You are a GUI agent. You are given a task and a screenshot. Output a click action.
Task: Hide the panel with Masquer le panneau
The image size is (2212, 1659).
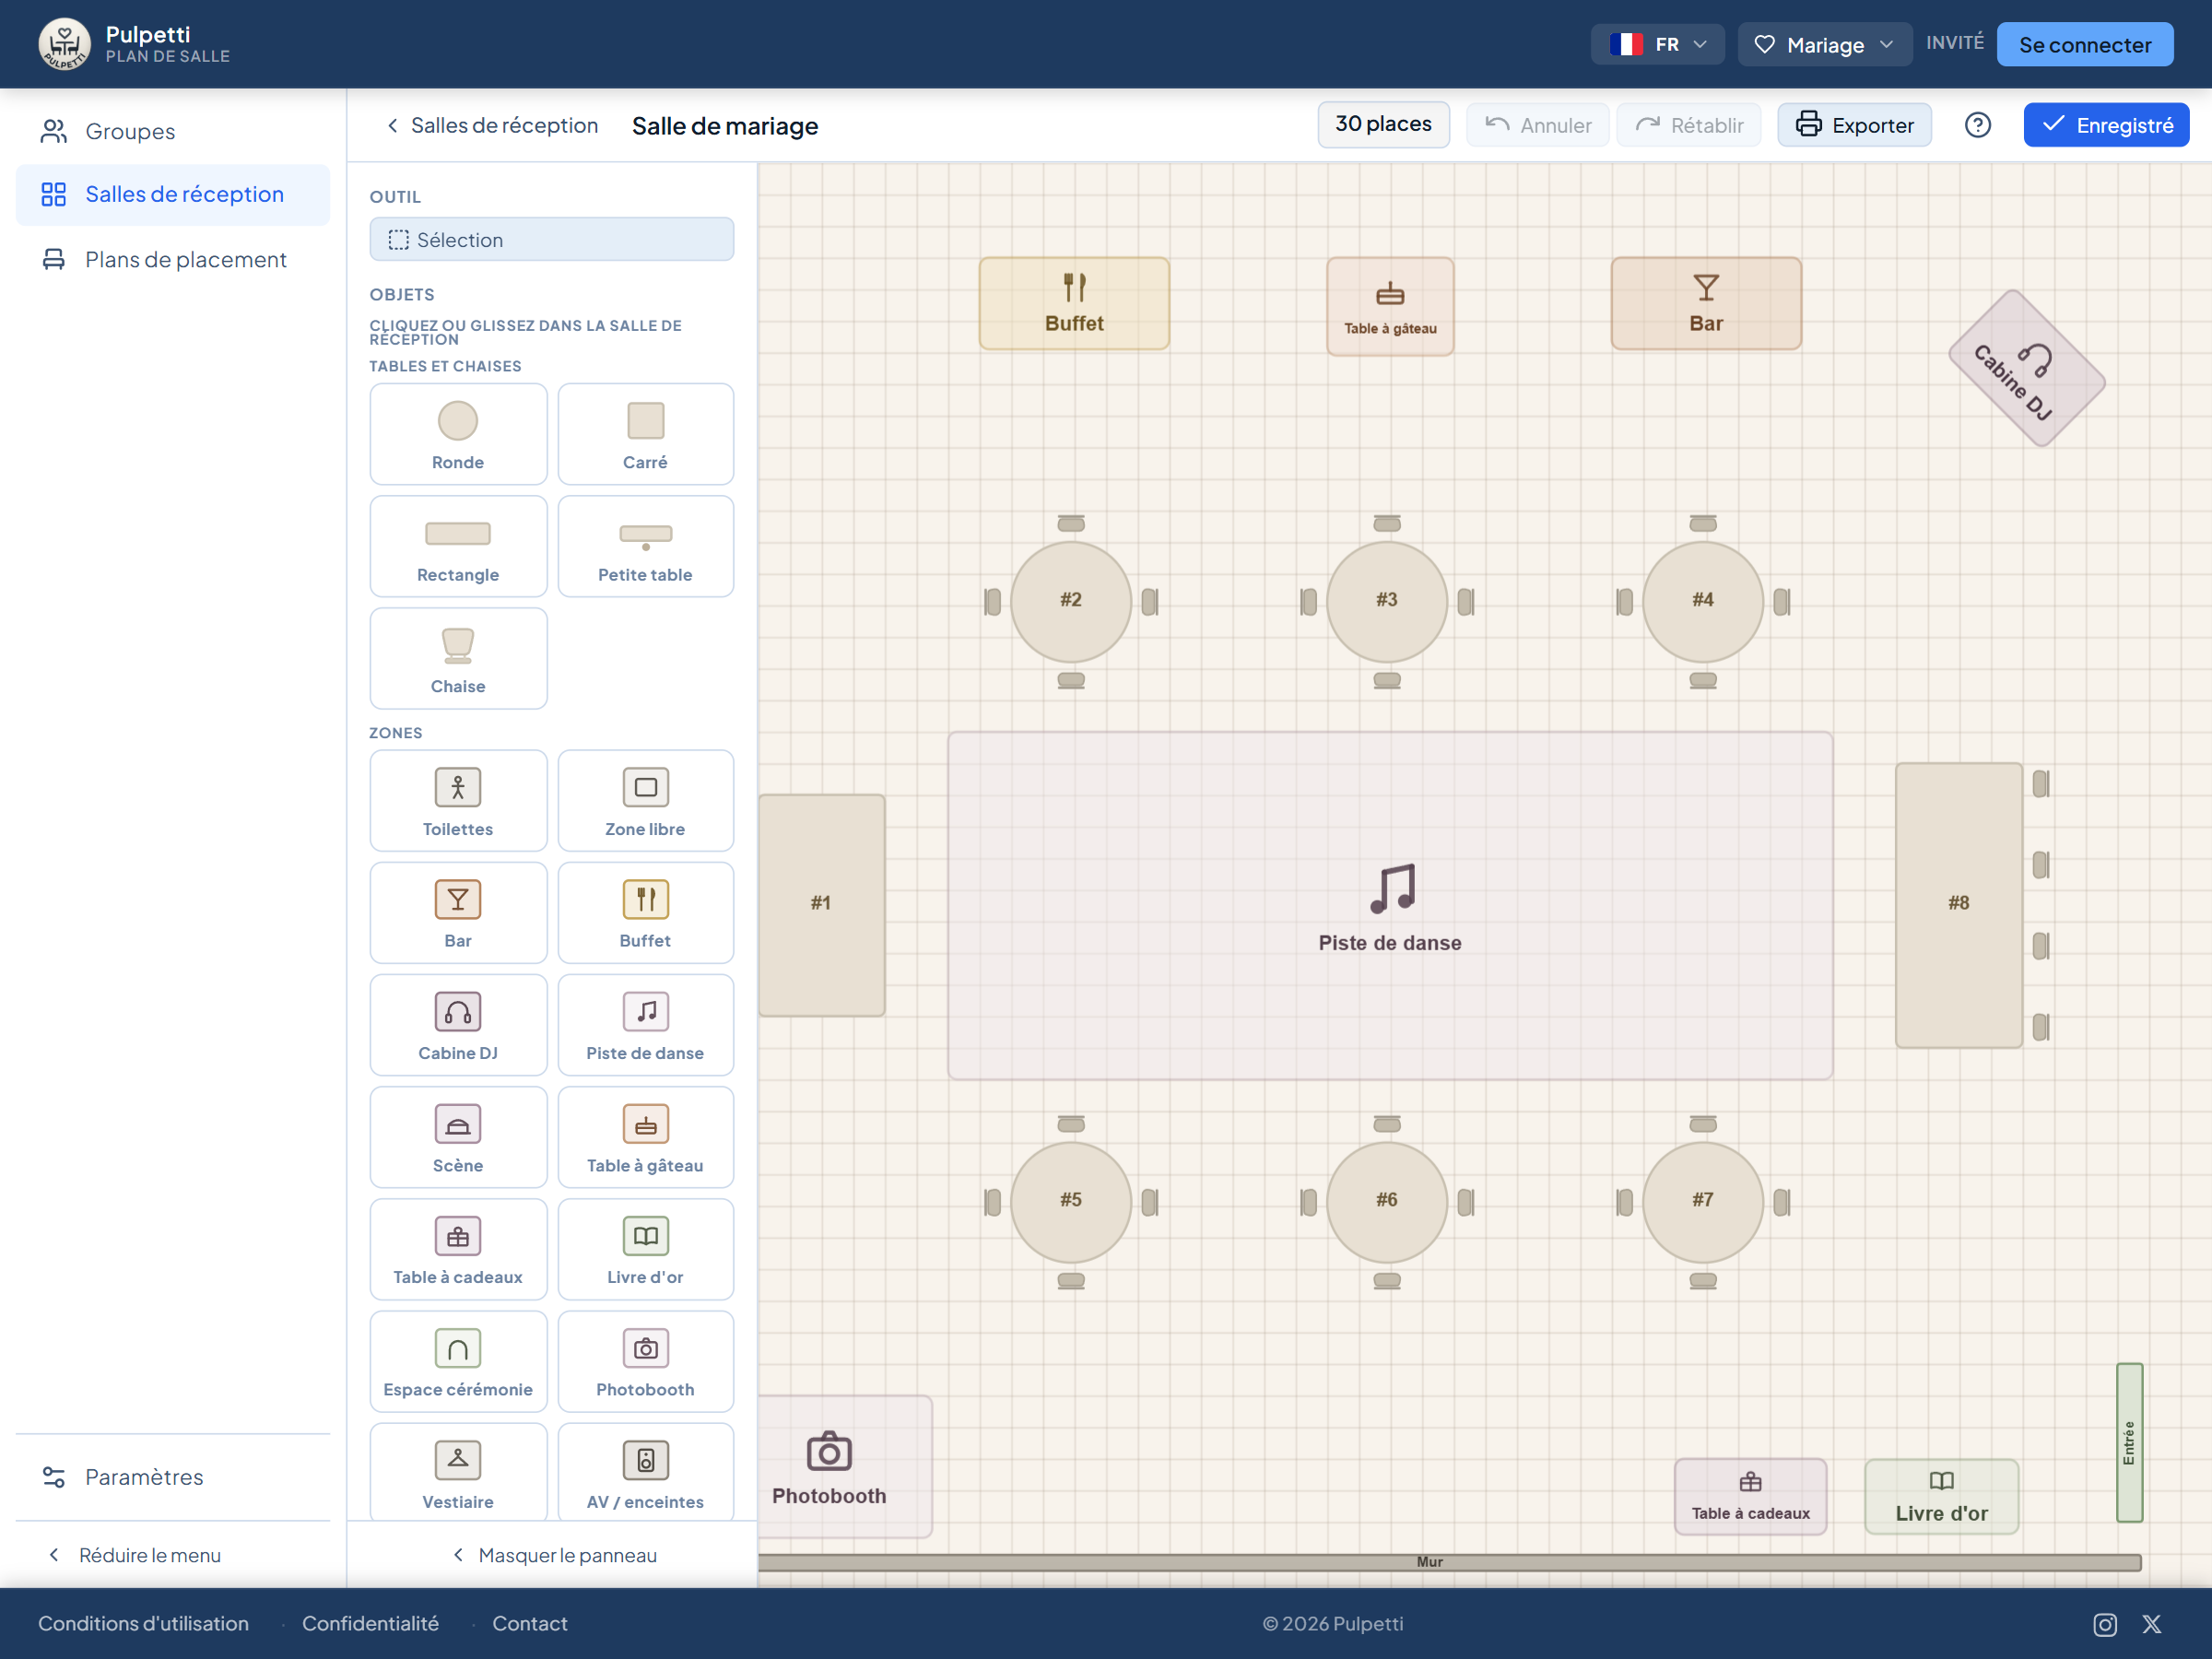pos(554,1555)
